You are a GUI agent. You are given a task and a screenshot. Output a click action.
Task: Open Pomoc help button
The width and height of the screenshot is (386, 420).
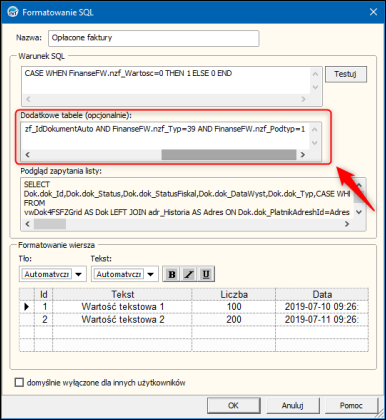(351, 405)
